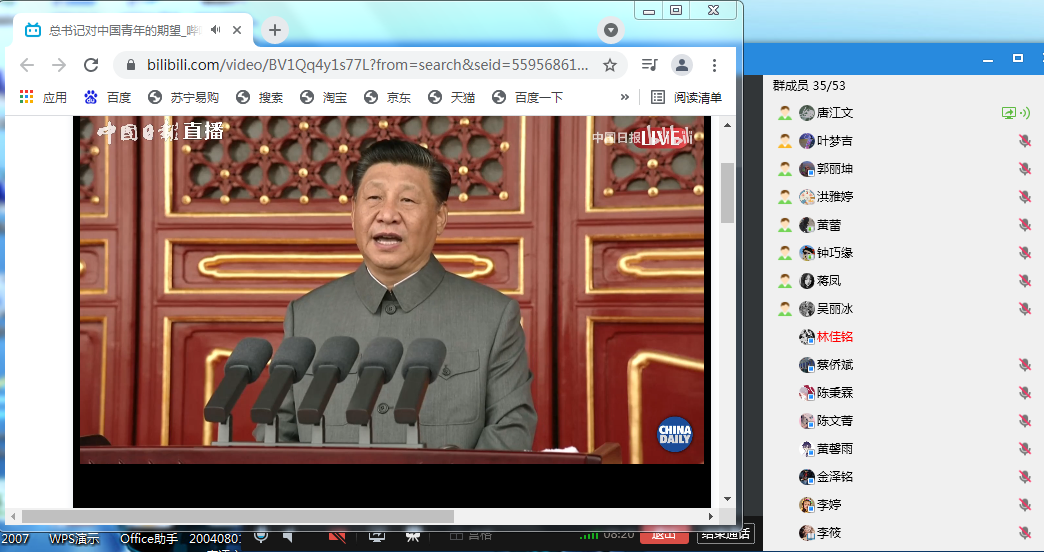Image resolution: width=1044 pixels, height=552 pixels.
Task: Click the red 退出 button
Action: tap(664, 535)
